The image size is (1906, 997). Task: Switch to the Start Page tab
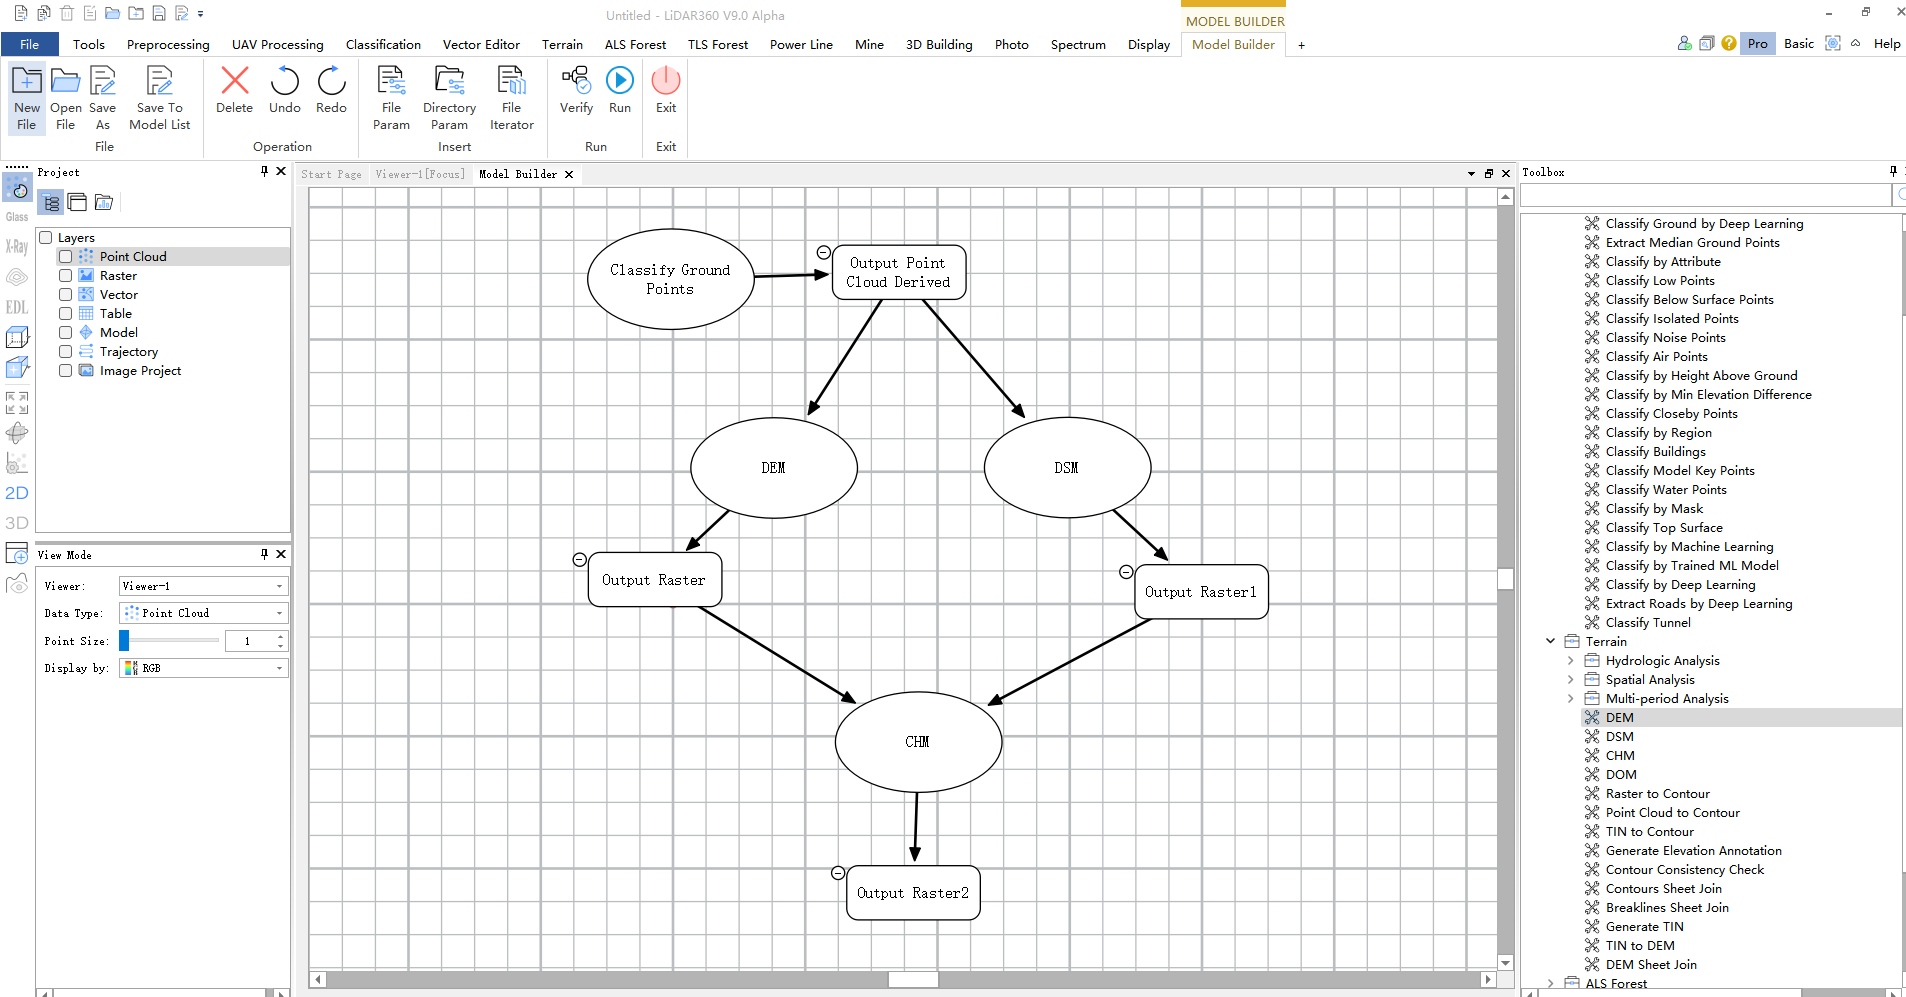pos(331,174)
